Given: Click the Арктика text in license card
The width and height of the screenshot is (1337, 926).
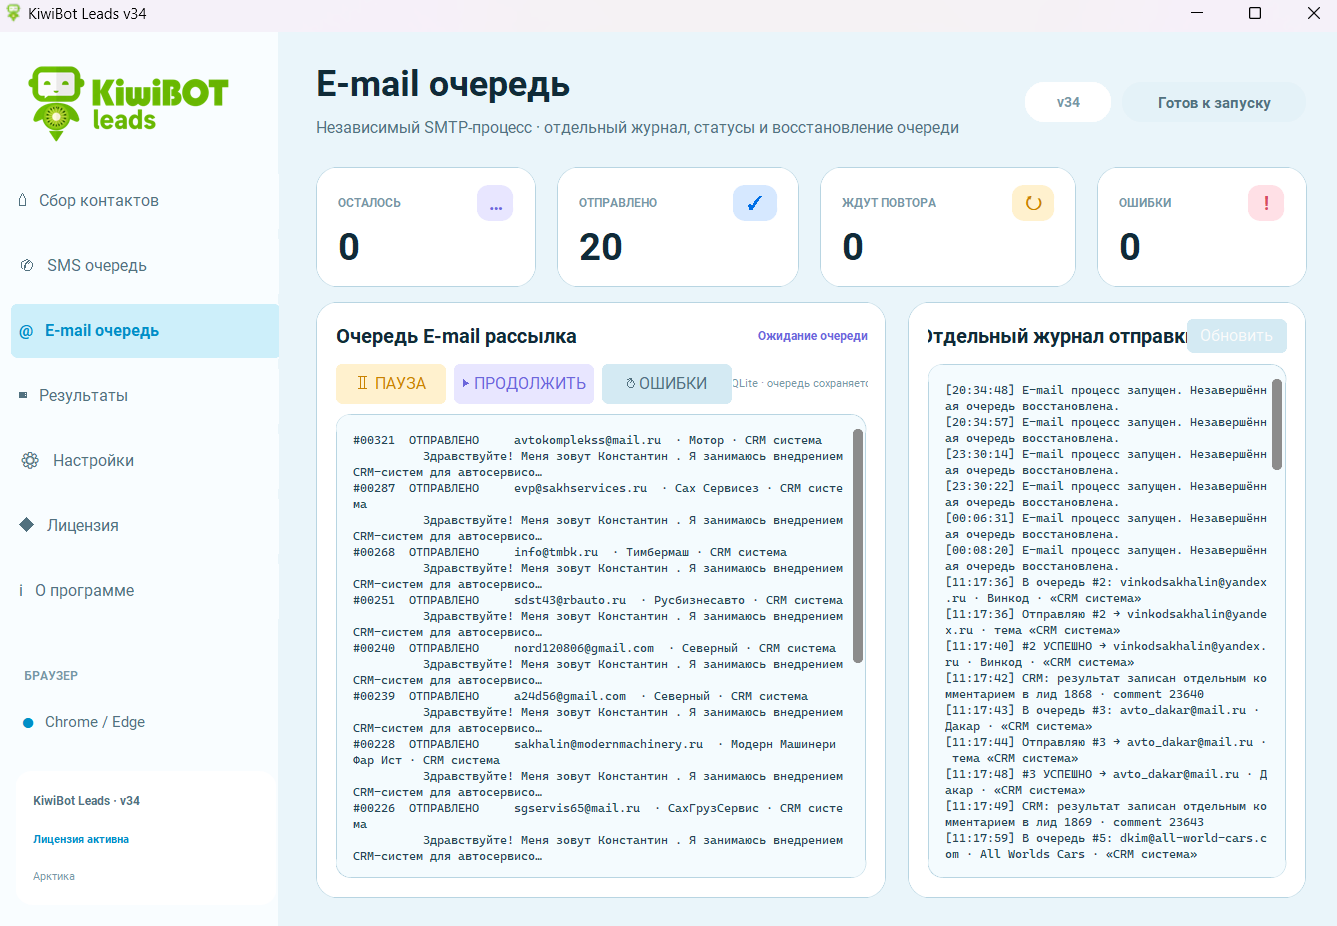Looking at the screenshot, I should pos(54,876).
